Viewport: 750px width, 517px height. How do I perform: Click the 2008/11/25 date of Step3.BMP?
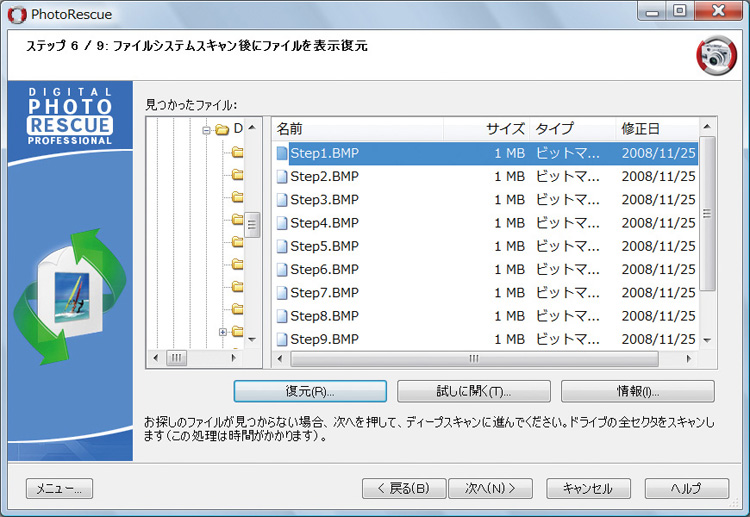[658, 200]
